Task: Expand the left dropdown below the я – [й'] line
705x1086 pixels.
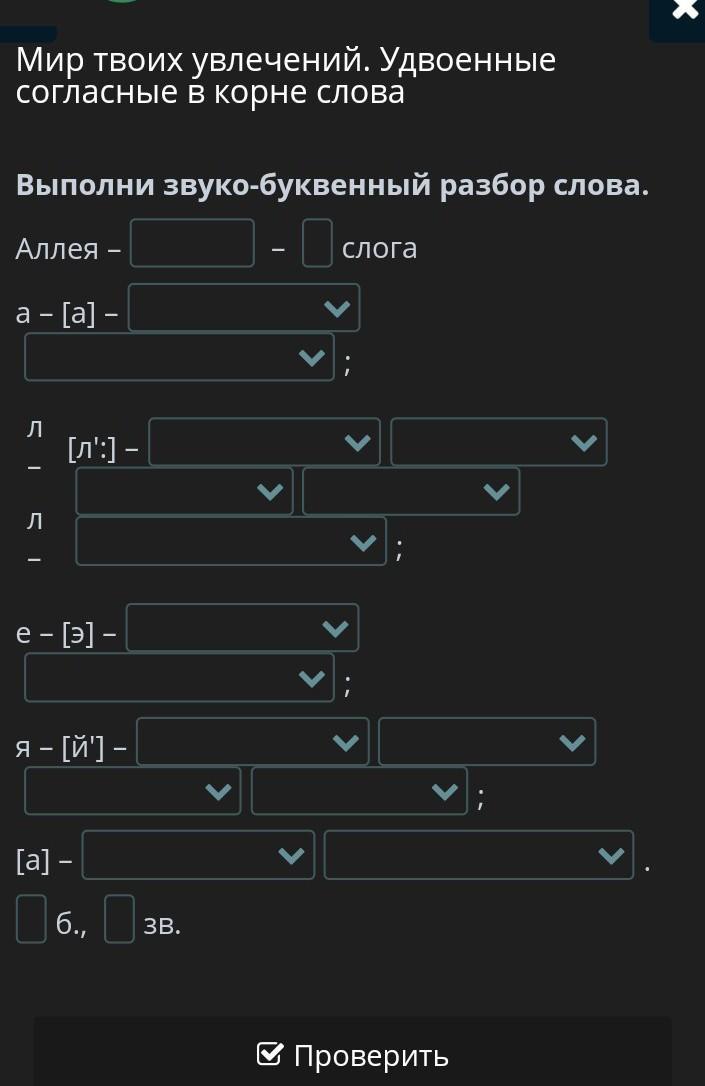Action: click(x=132, y=791)
